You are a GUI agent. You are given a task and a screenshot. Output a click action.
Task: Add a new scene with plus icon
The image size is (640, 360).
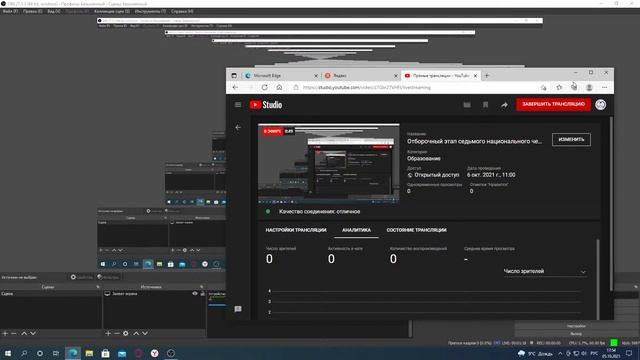pos(5,333)
